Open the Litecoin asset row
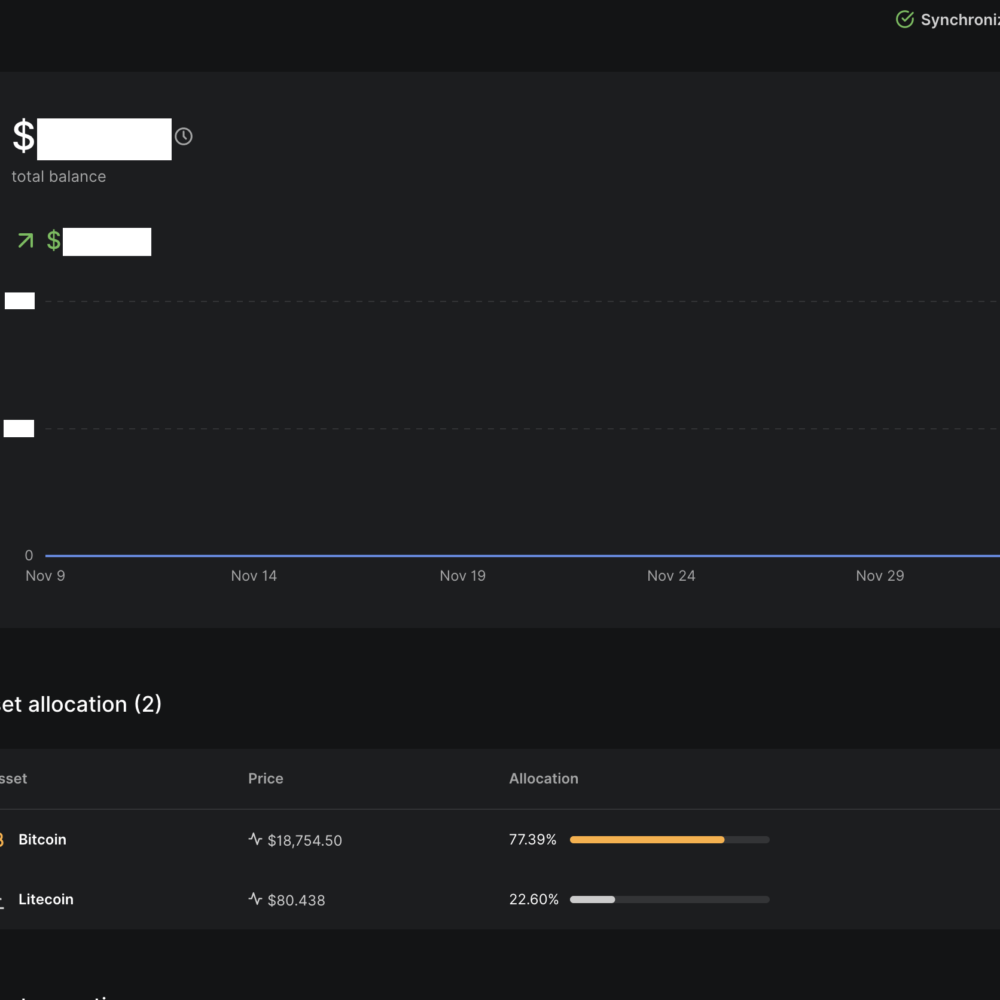This screenshot has height=1000, width=1000. pos(46,900)
